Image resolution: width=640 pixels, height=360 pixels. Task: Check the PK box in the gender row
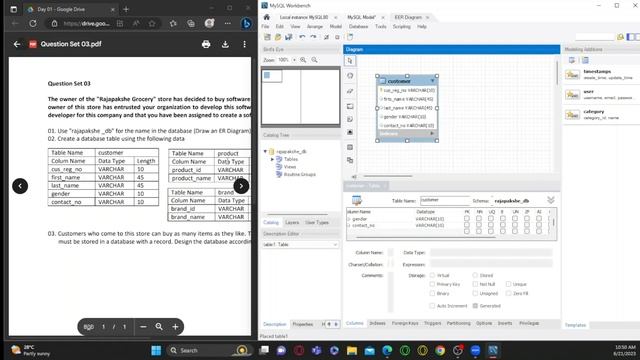click(x=467, y=219)
